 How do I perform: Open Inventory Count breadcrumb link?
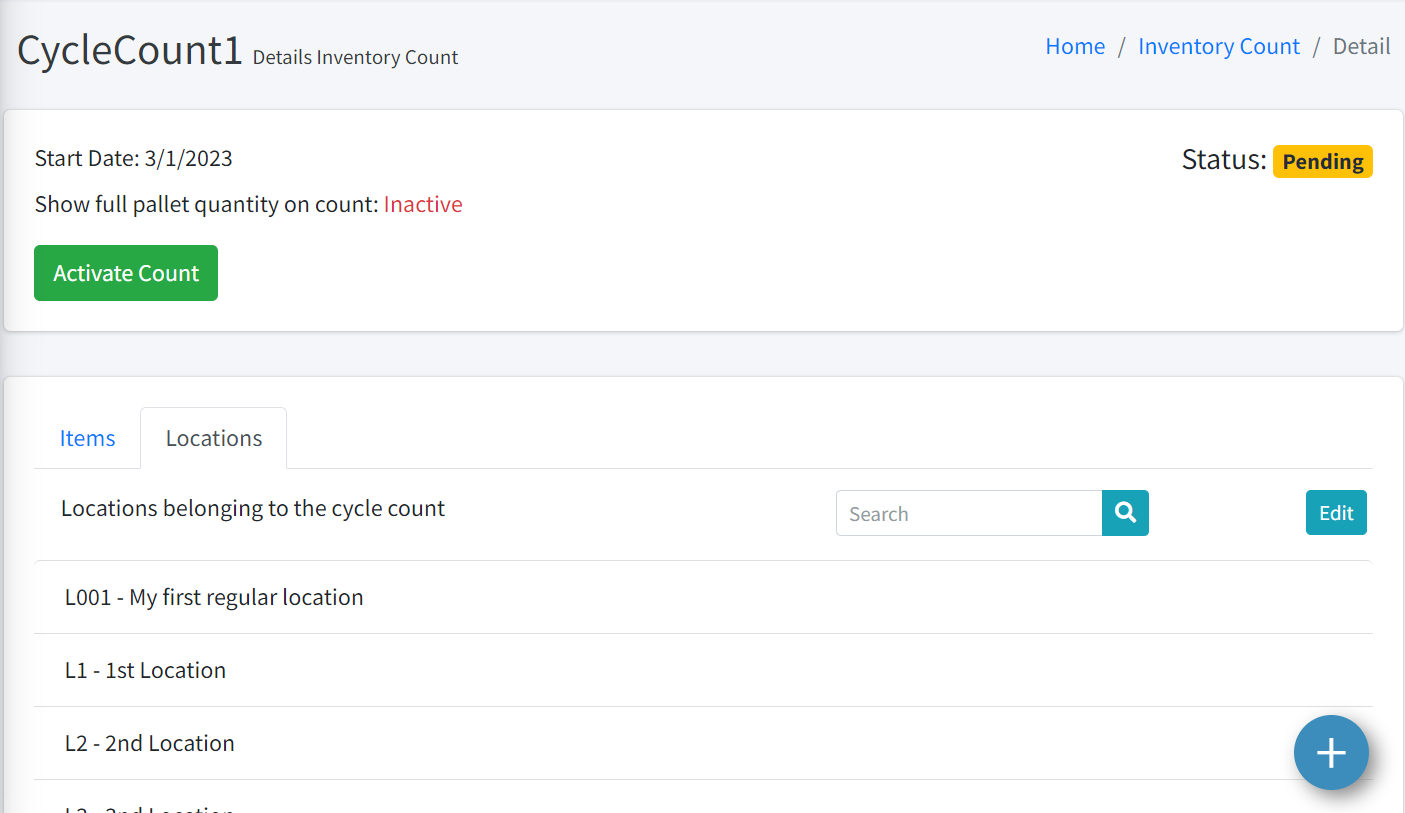pyautogui.click(x=1218, y=46)
